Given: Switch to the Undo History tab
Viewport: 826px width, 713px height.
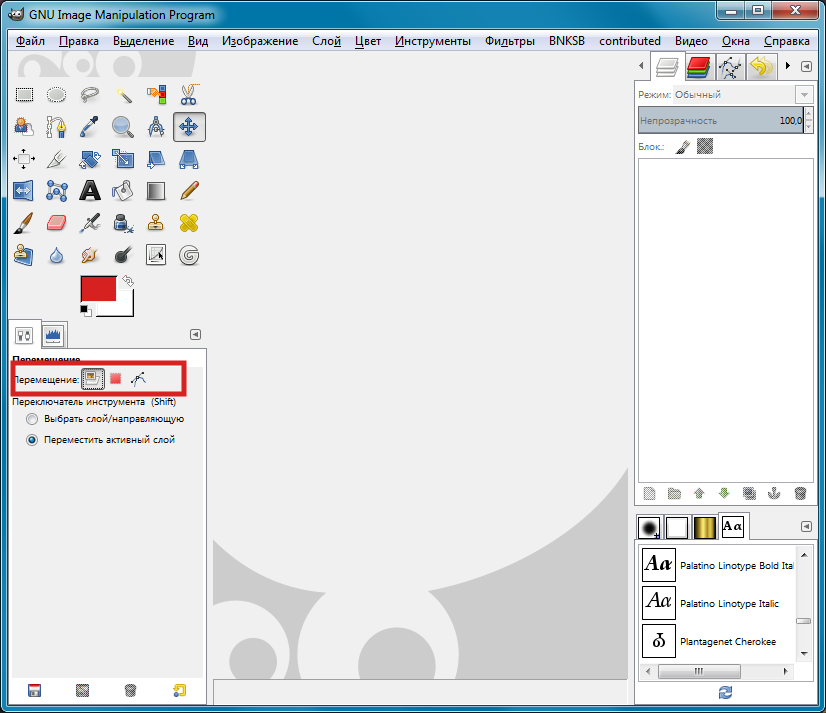Looking at the screenshot, I should click(761, 67).
